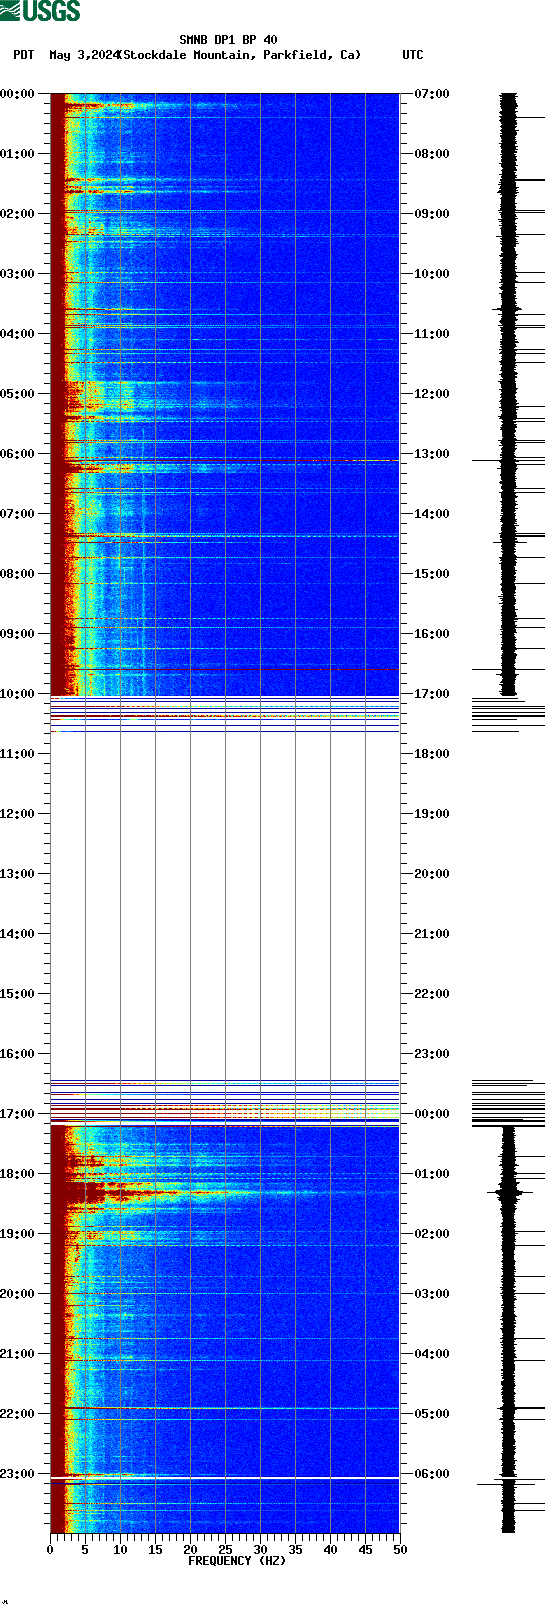Screen dimensions: 552x1613
Task: Click the 18:00 UTC time label
Action: tap(432, 754)
